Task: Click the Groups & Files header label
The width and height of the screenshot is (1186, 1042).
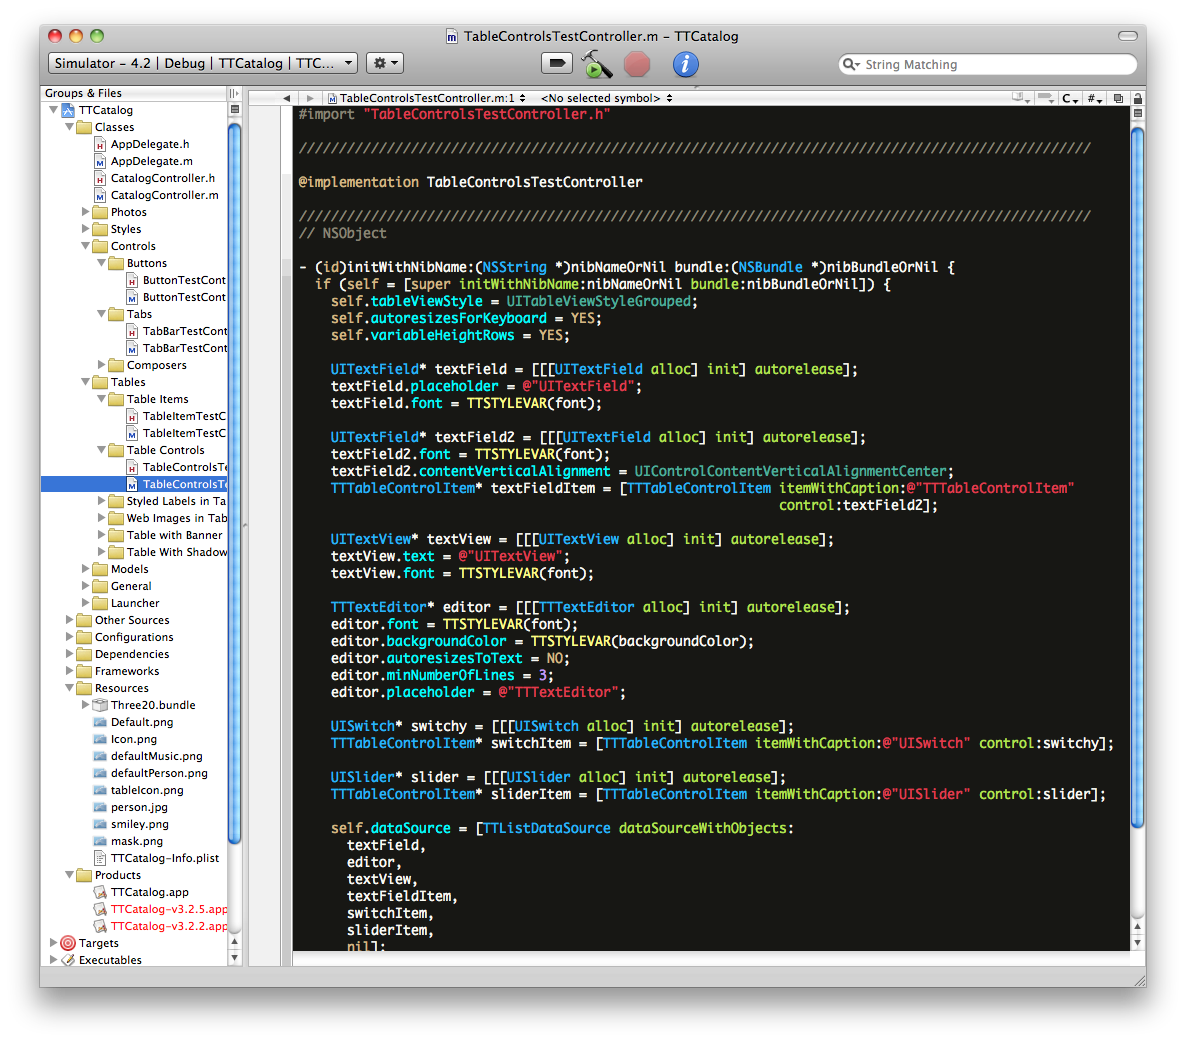Action: pyautogui.click(x=83, y=93)
